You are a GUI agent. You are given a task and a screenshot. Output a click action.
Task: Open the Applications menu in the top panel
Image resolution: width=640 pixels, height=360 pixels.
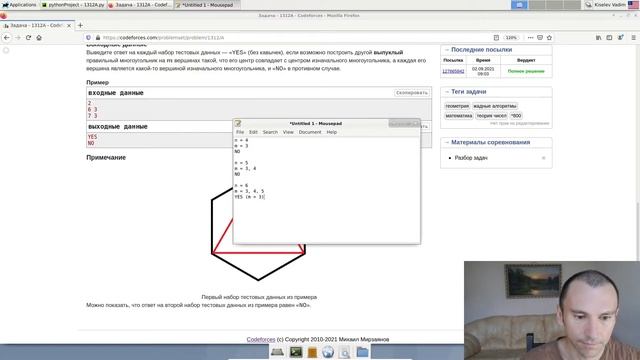19,5
